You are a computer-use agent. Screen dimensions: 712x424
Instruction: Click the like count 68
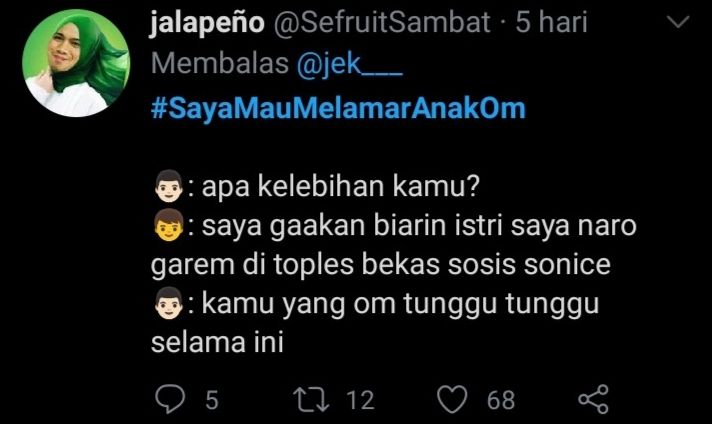pyautogui.click(x=501, y=400)
